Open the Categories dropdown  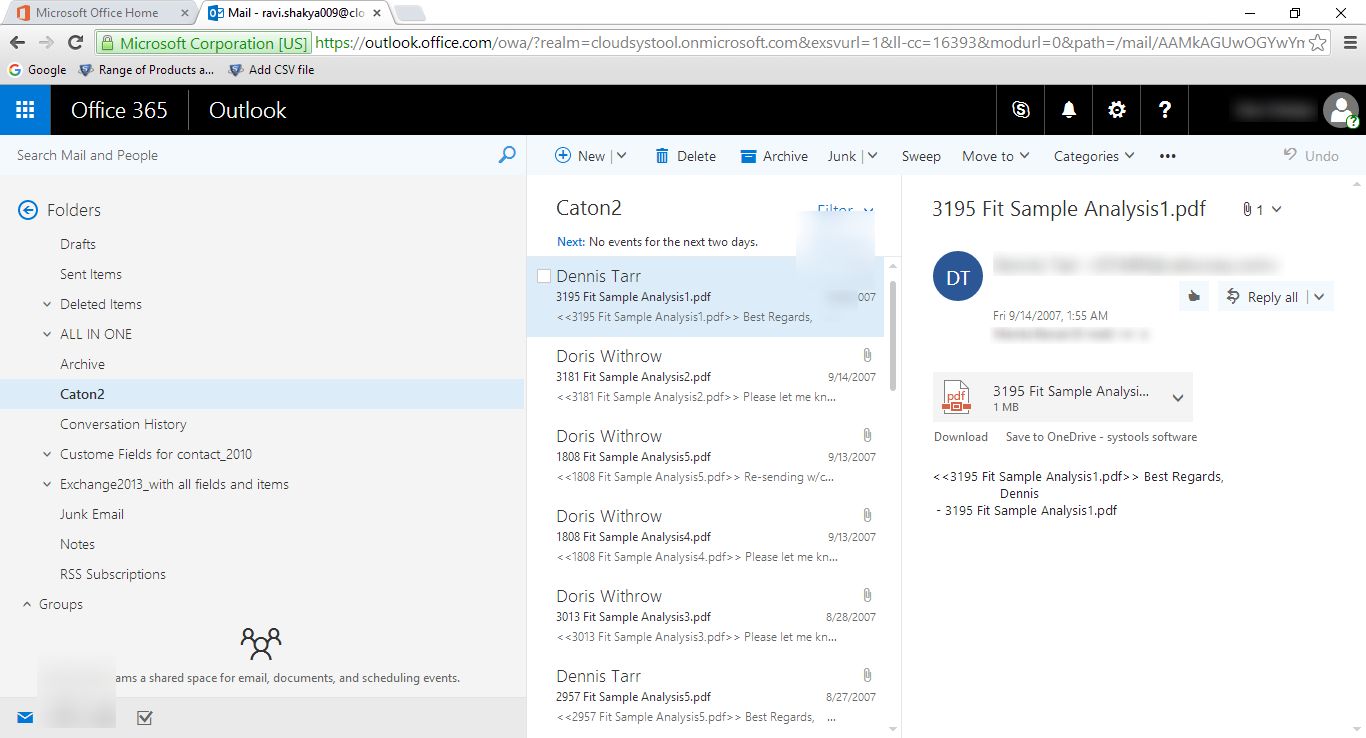(x=1094, y=156)
